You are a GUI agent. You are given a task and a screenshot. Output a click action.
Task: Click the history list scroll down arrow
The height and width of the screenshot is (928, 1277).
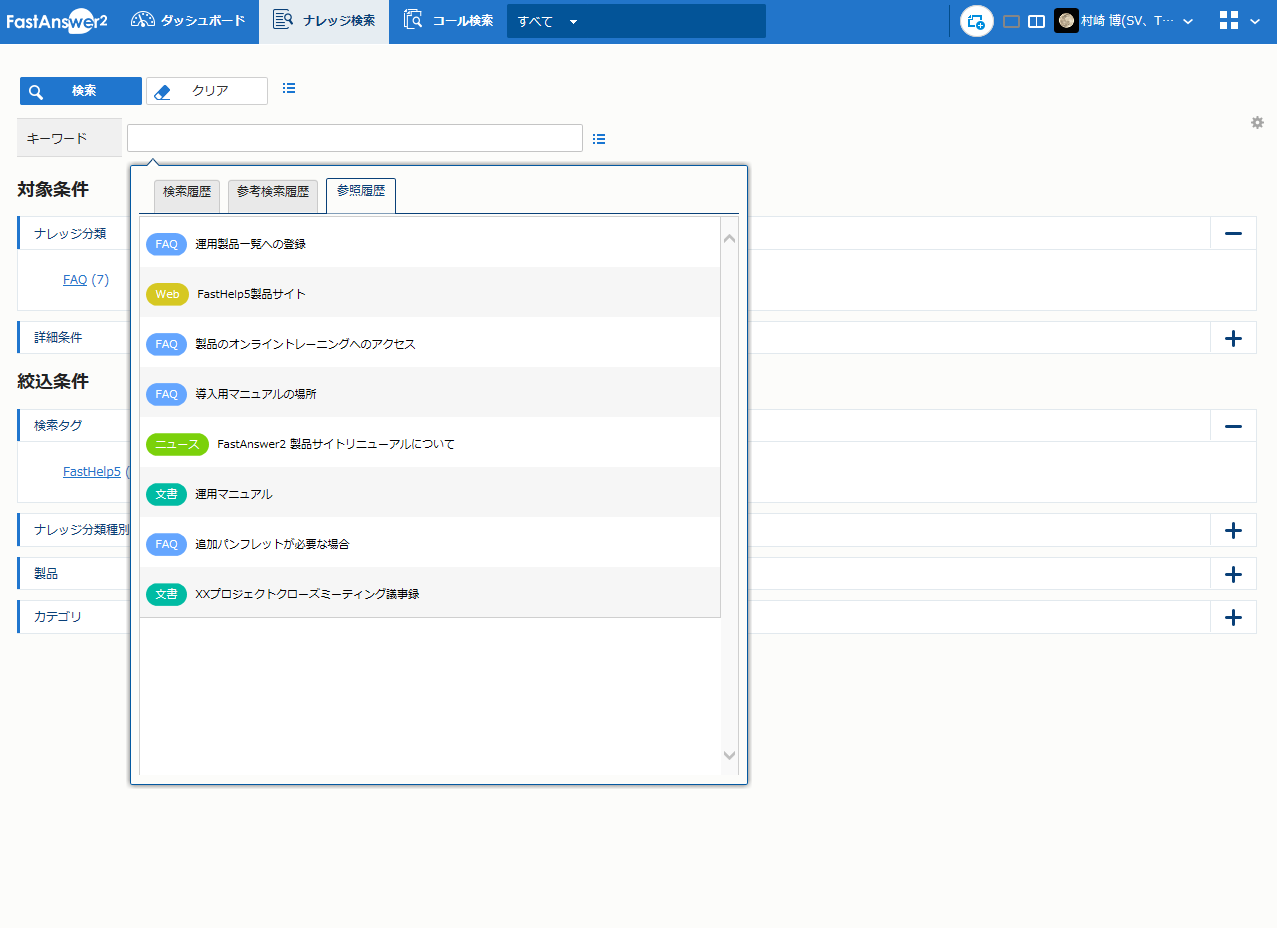point(729,756)
